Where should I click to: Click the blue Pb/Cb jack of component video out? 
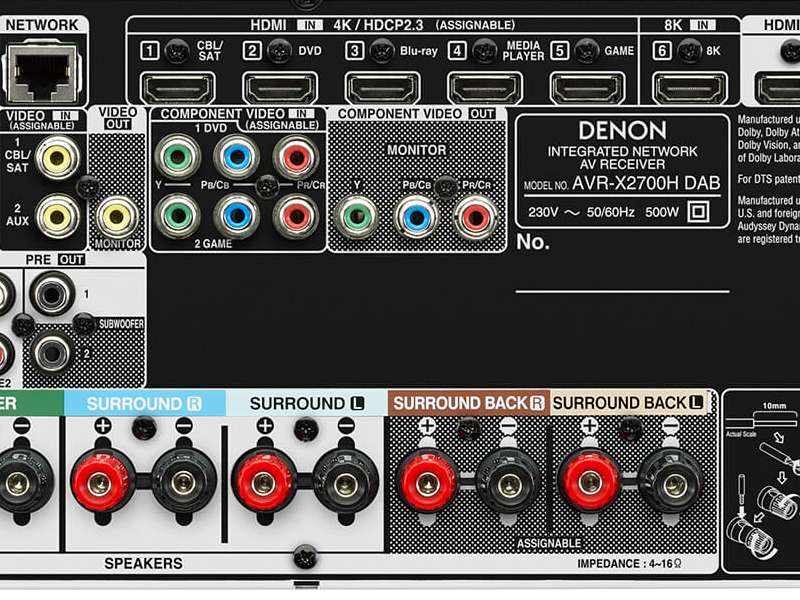click(416, 217)
